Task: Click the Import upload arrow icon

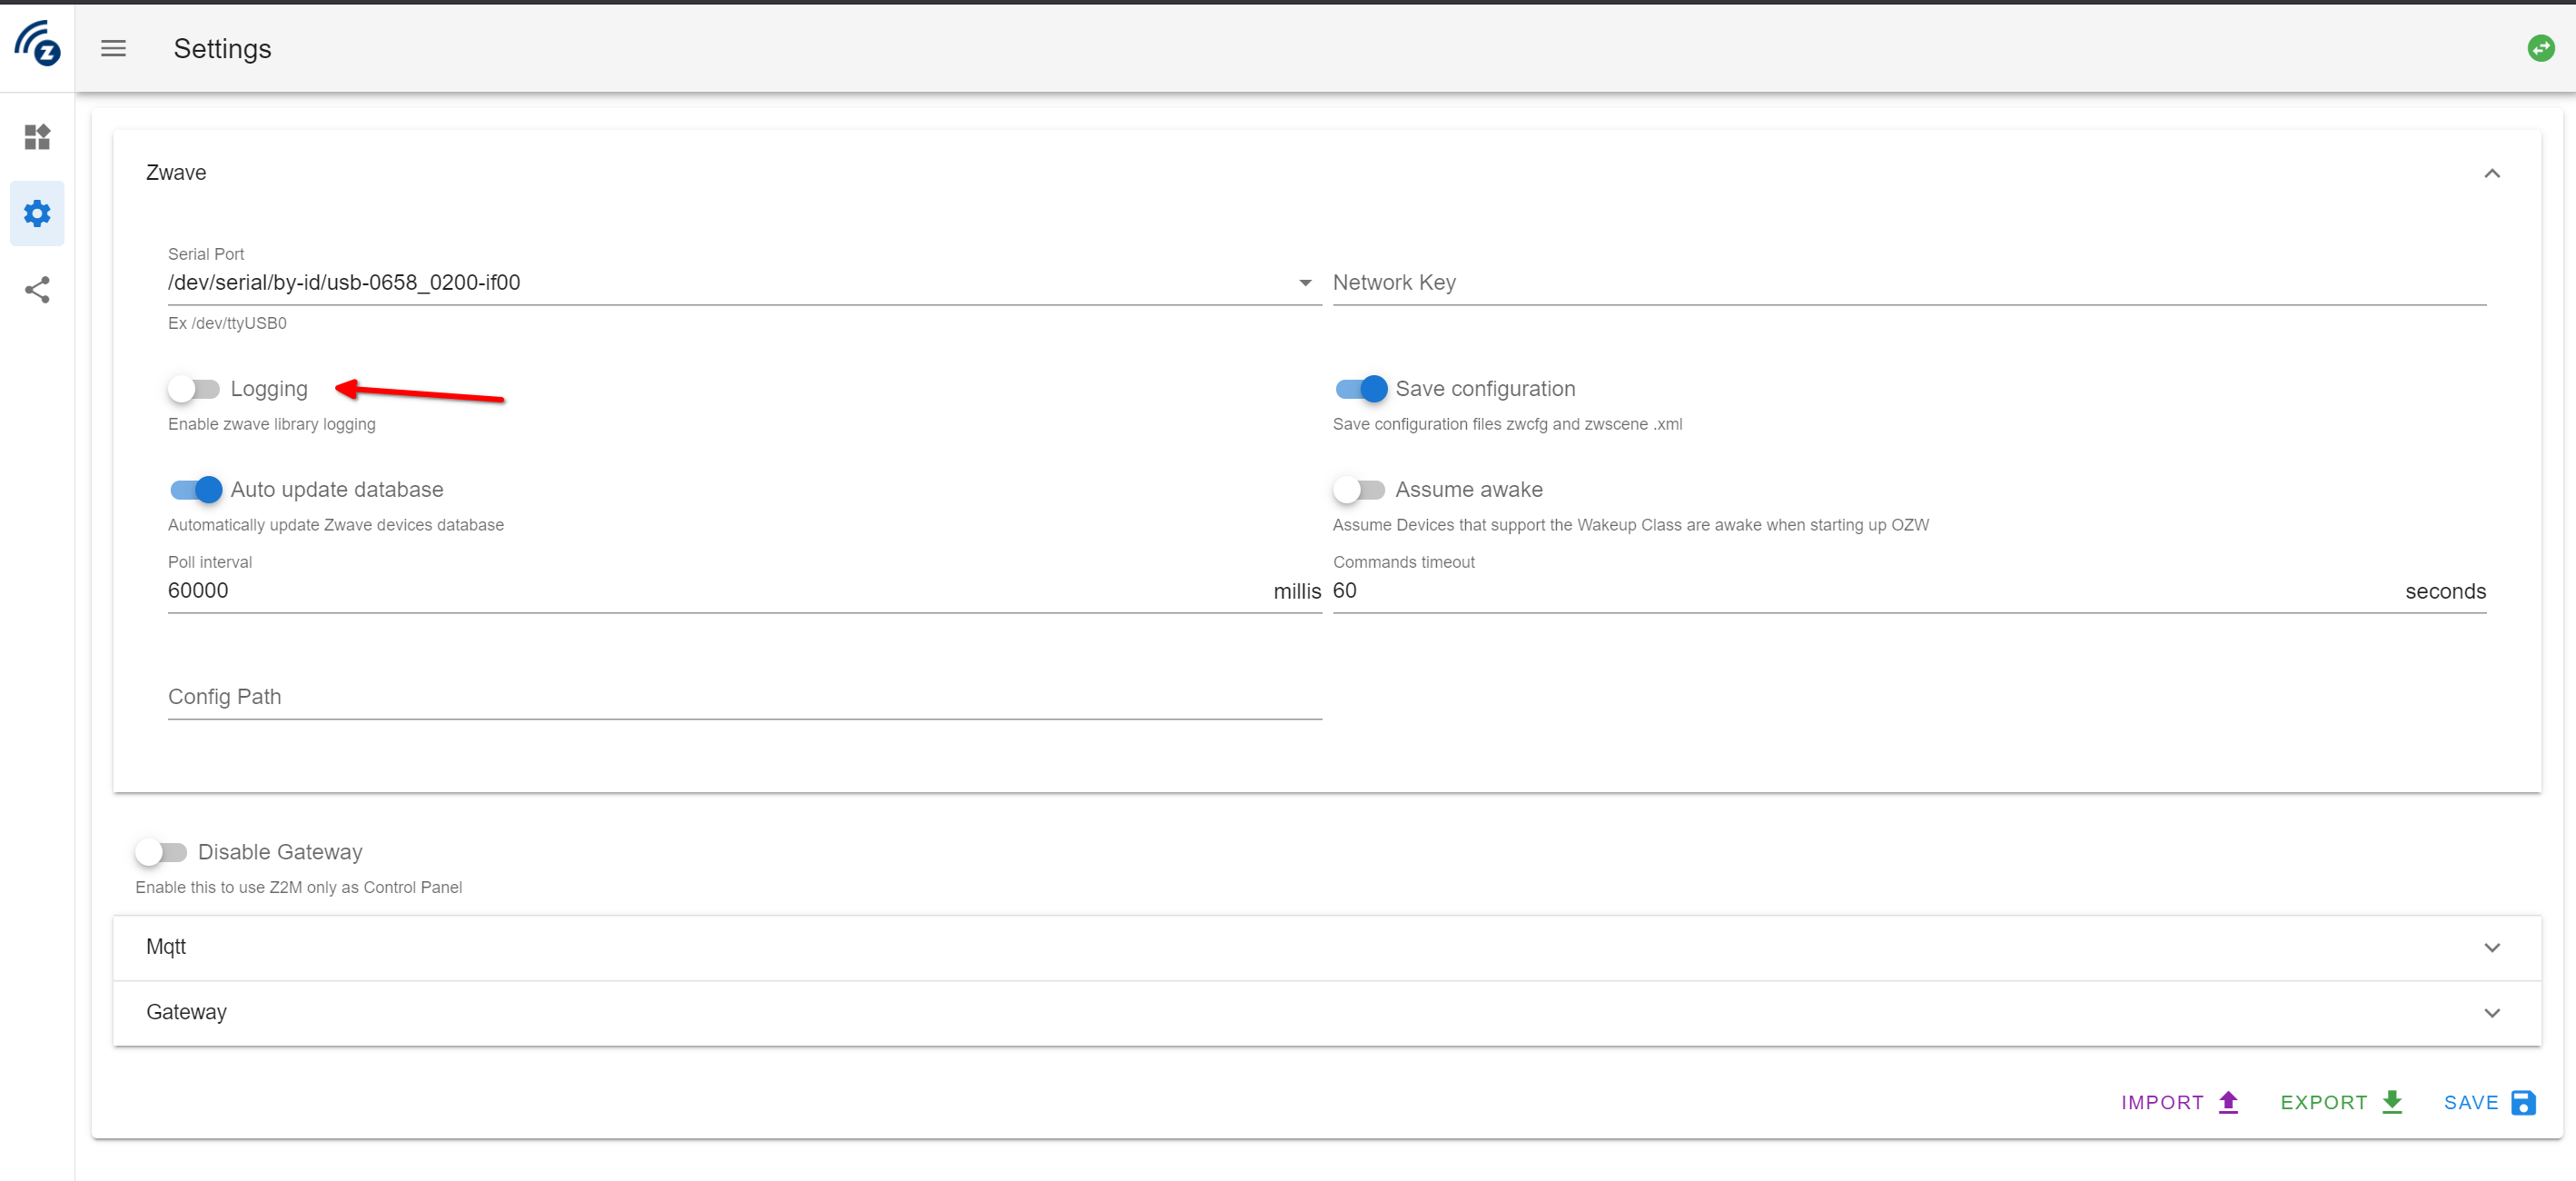Action: tap(2228, 1102)
